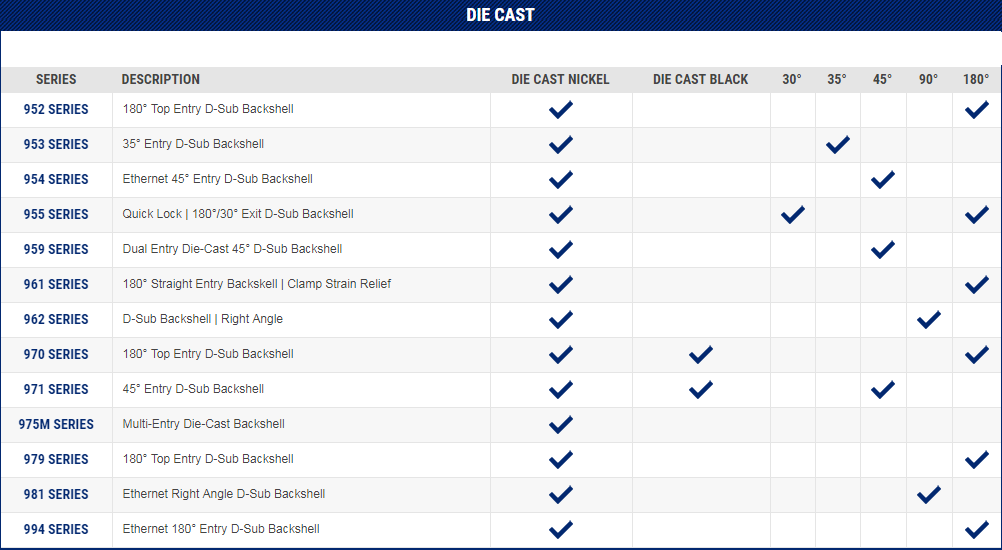Viewport: 1002px width, 550px height.
Task: Click the 962 SERIES 90° checkmark
Action: click(928, 319)
